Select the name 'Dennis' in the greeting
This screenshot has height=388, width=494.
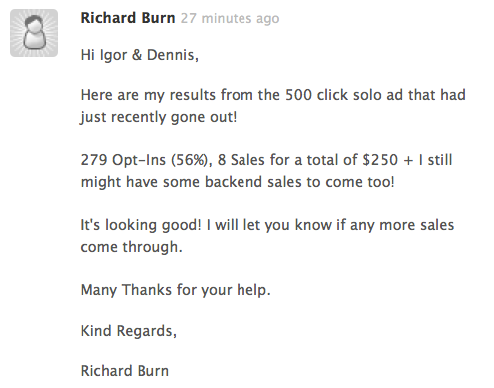[171, 55]
